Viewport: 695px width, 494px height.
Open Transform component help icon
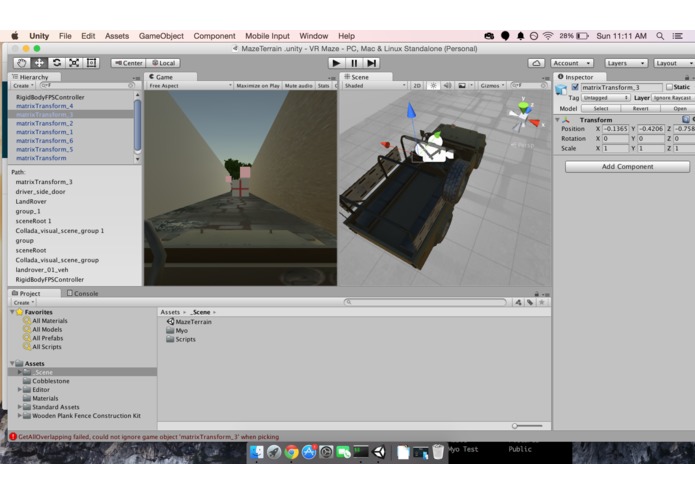[686, 119]
